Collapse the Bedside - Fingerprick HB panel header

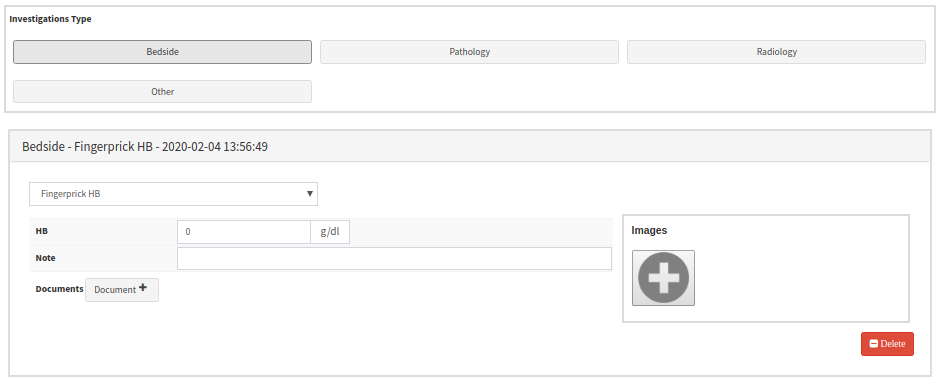[x=469, y=147]
